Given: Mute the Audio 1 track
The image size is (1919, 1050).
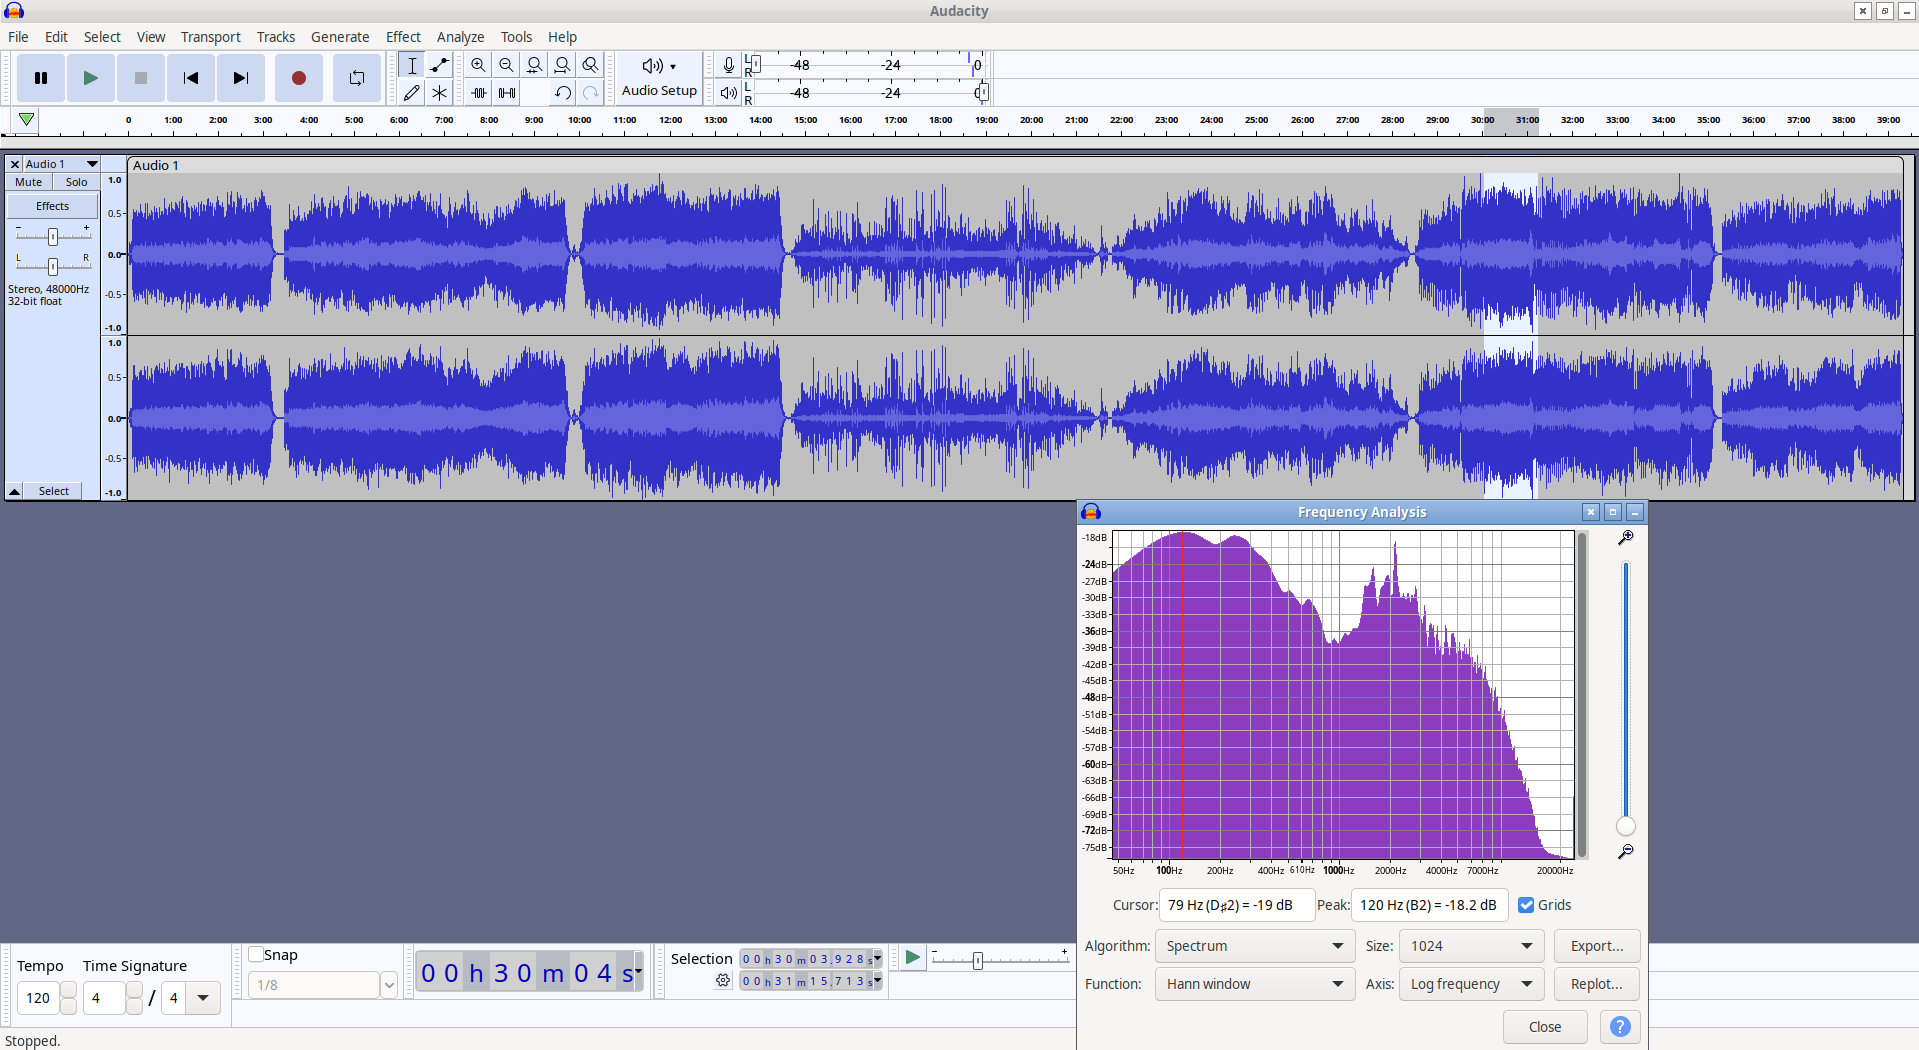Looking at the screenshot, I should click(29, 182).
